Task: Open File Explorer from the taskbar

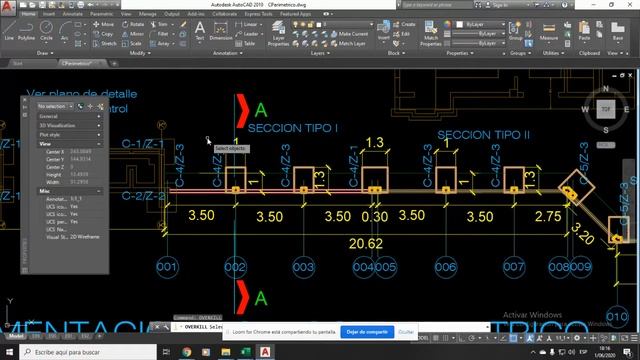Action: (226, 352)
